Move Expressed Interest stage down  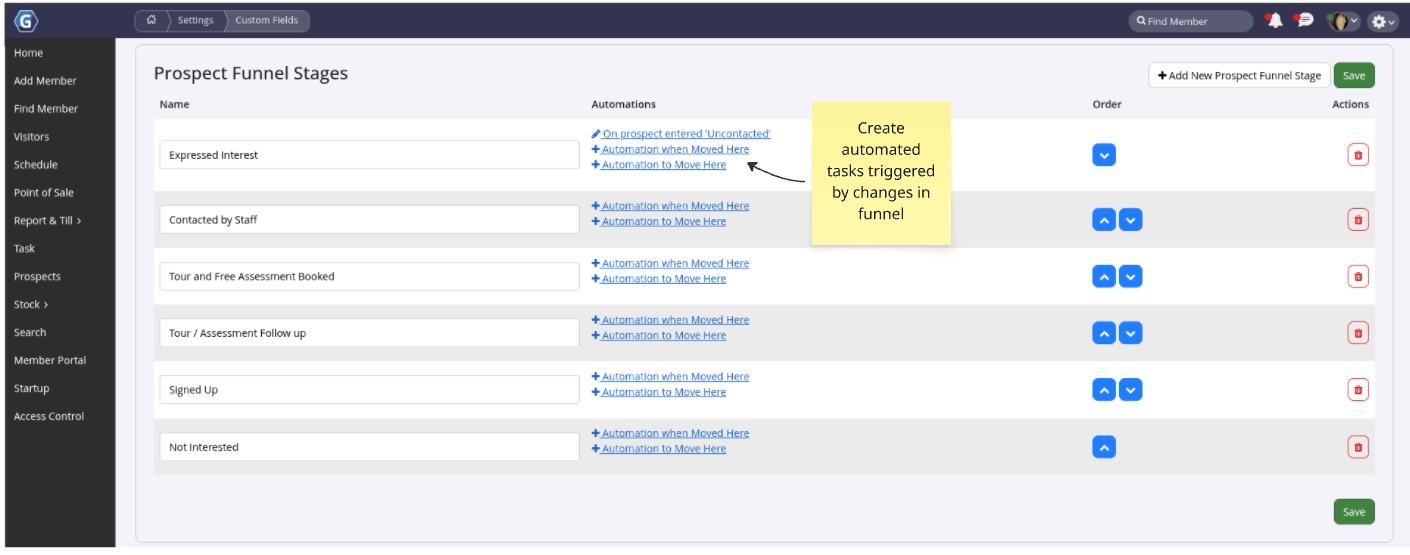(1104, 155)
